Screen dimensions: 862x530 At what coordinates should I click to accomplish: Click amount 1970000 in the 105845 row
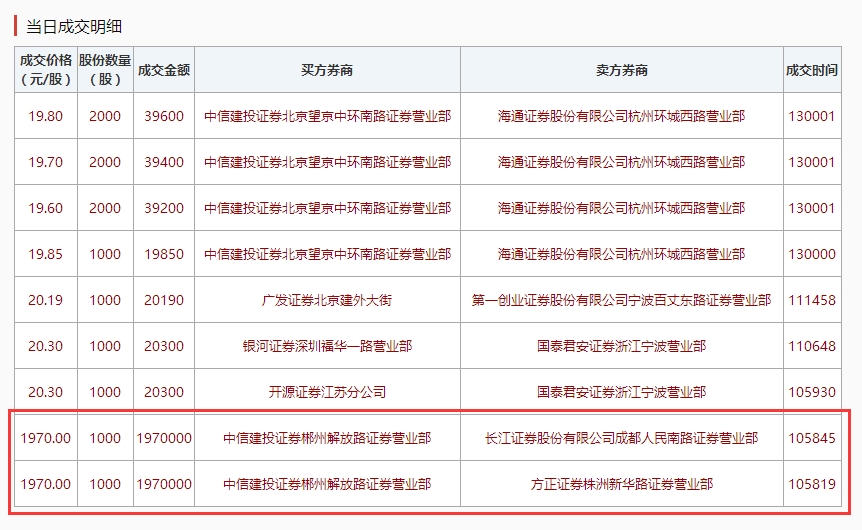point(164,438)
